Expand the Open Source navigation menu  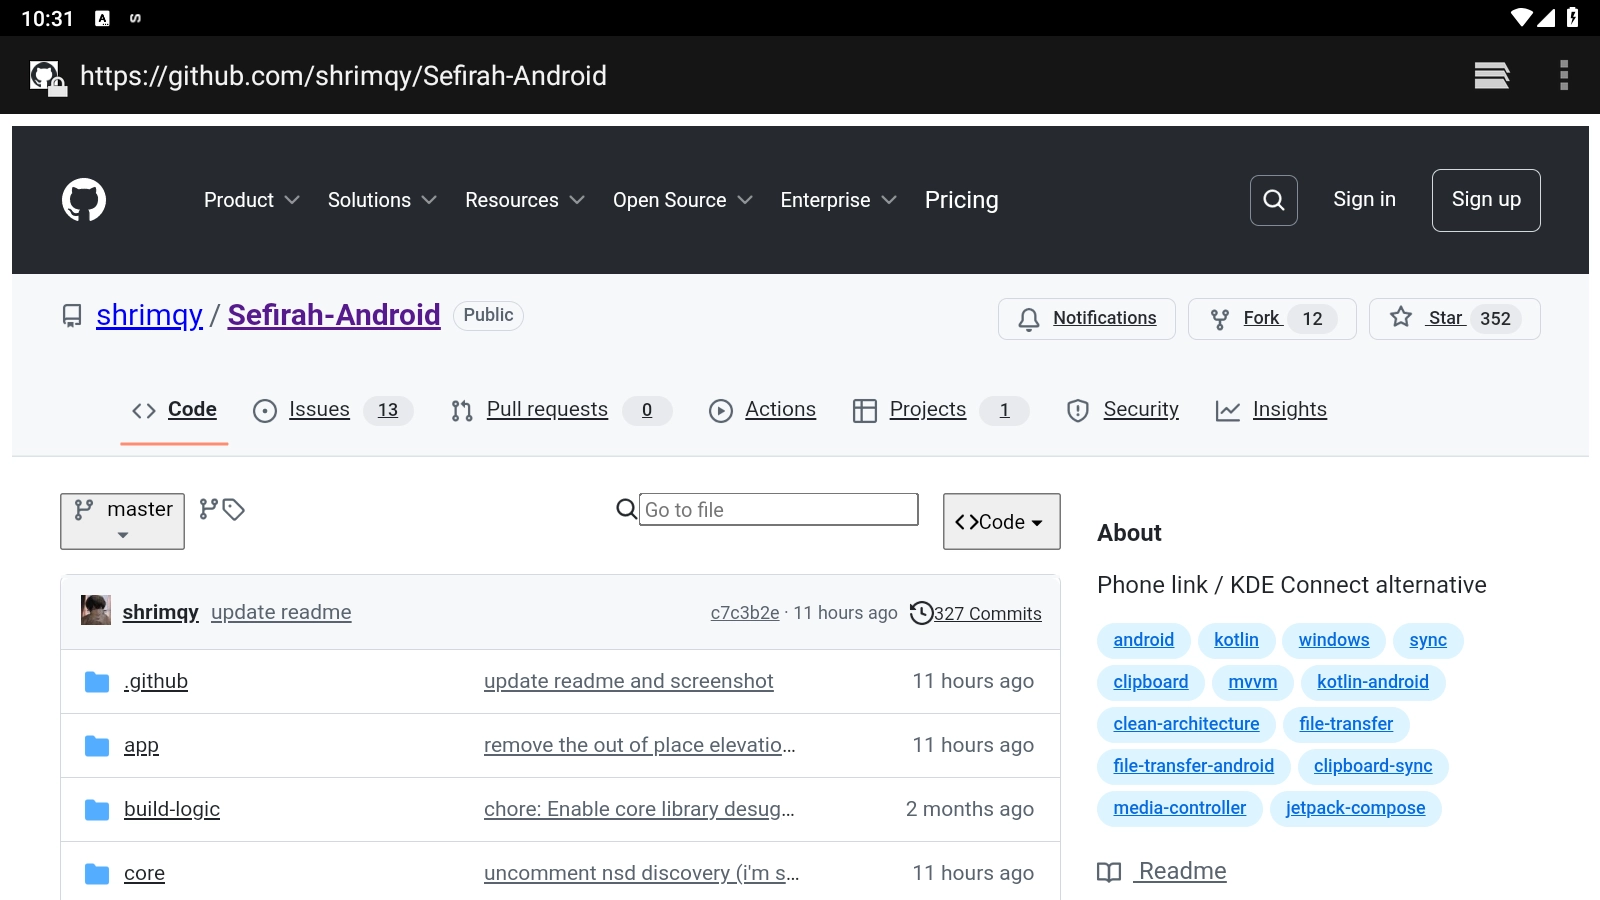(x=682, y=200)
